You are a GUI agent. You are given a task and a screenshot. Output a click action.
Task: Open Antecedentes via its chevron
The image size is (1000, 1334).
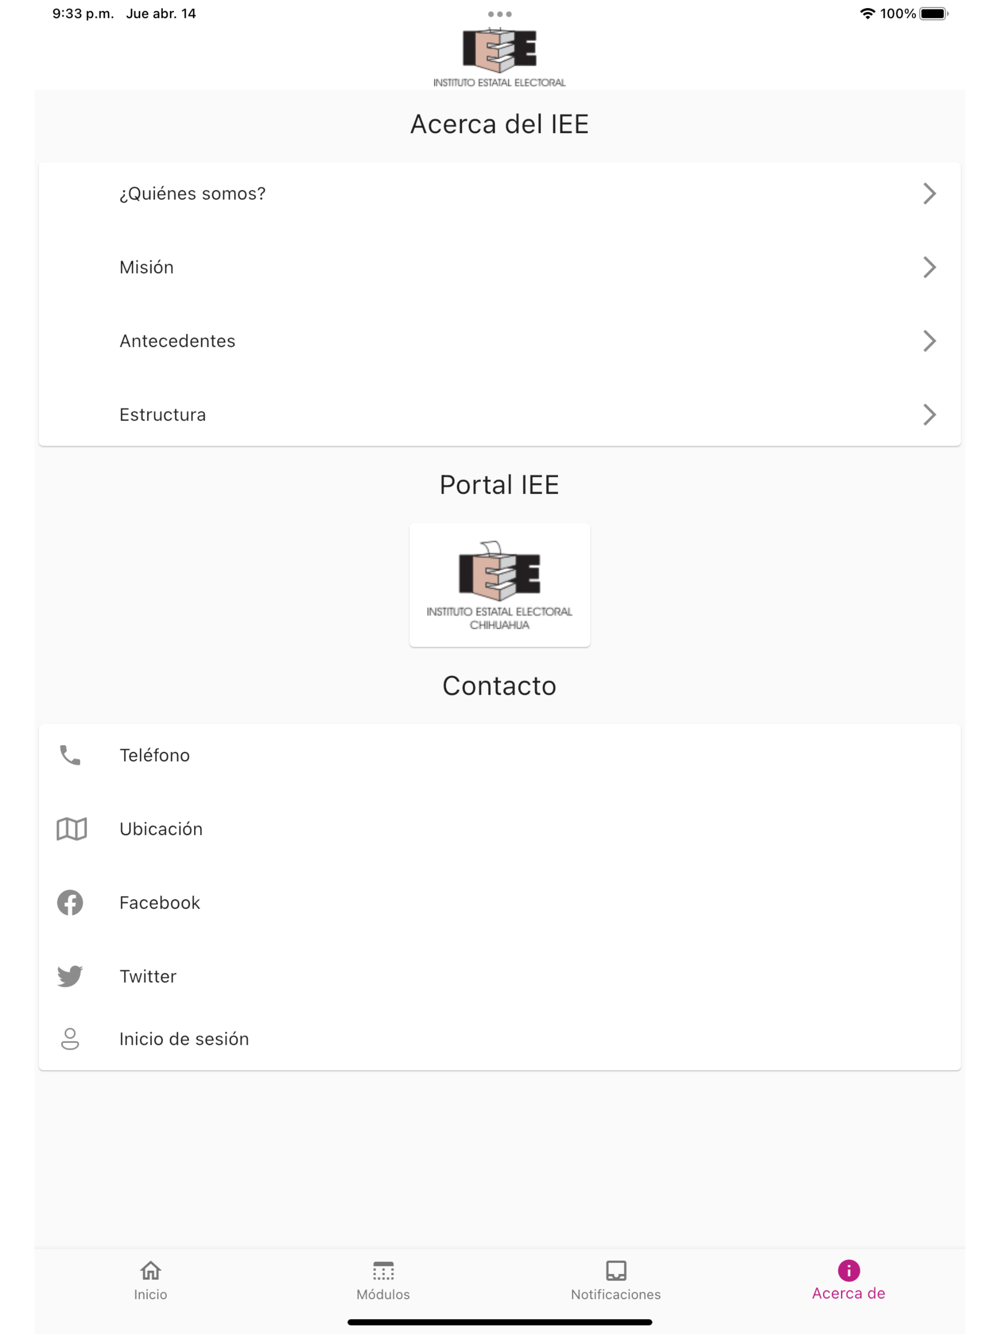click(929, 341)
